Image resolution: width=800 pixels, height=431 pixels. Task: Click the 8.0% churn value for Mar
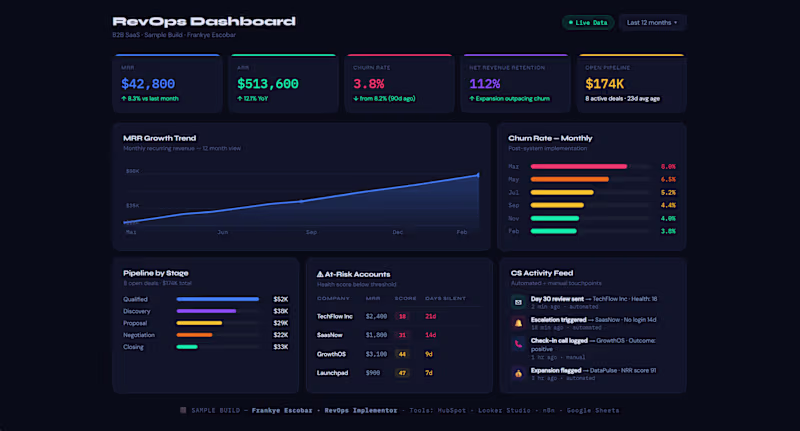tap(668, 166)
